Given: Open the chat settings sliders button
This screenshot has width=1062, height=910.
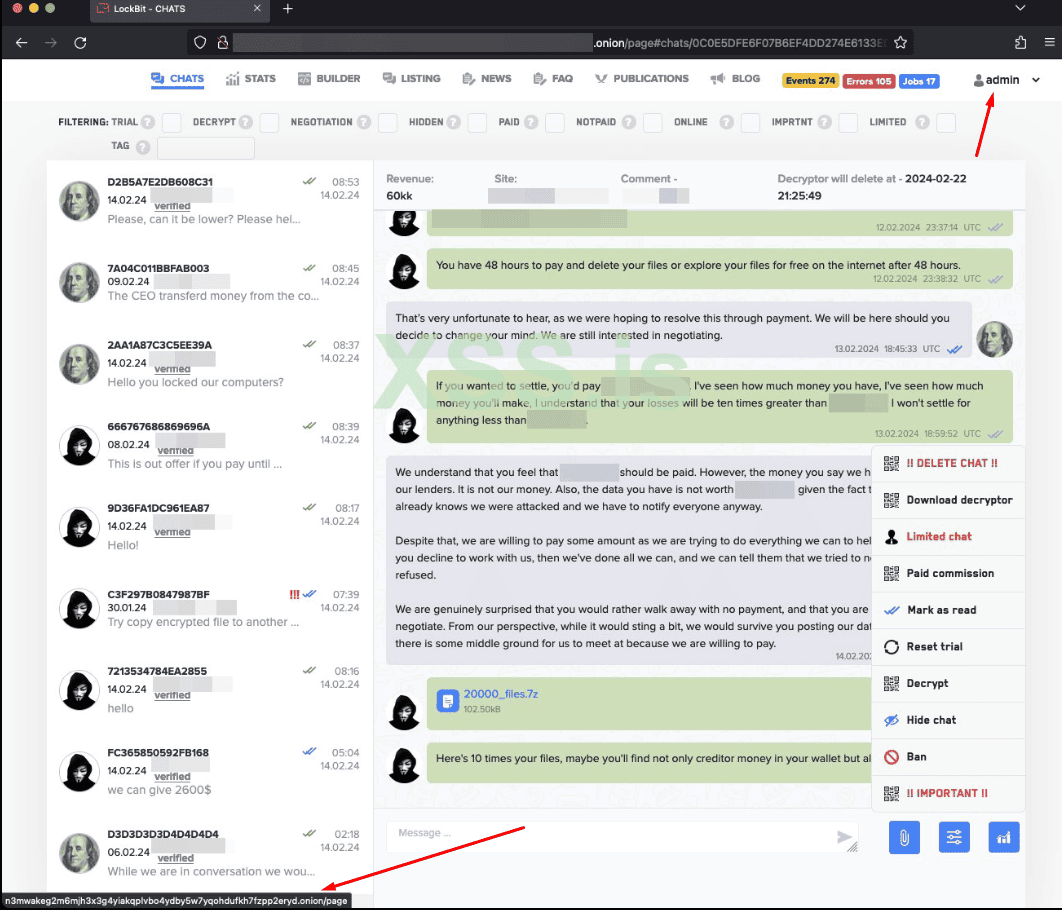Looking at the screenshot, I should tap(954, 838).
